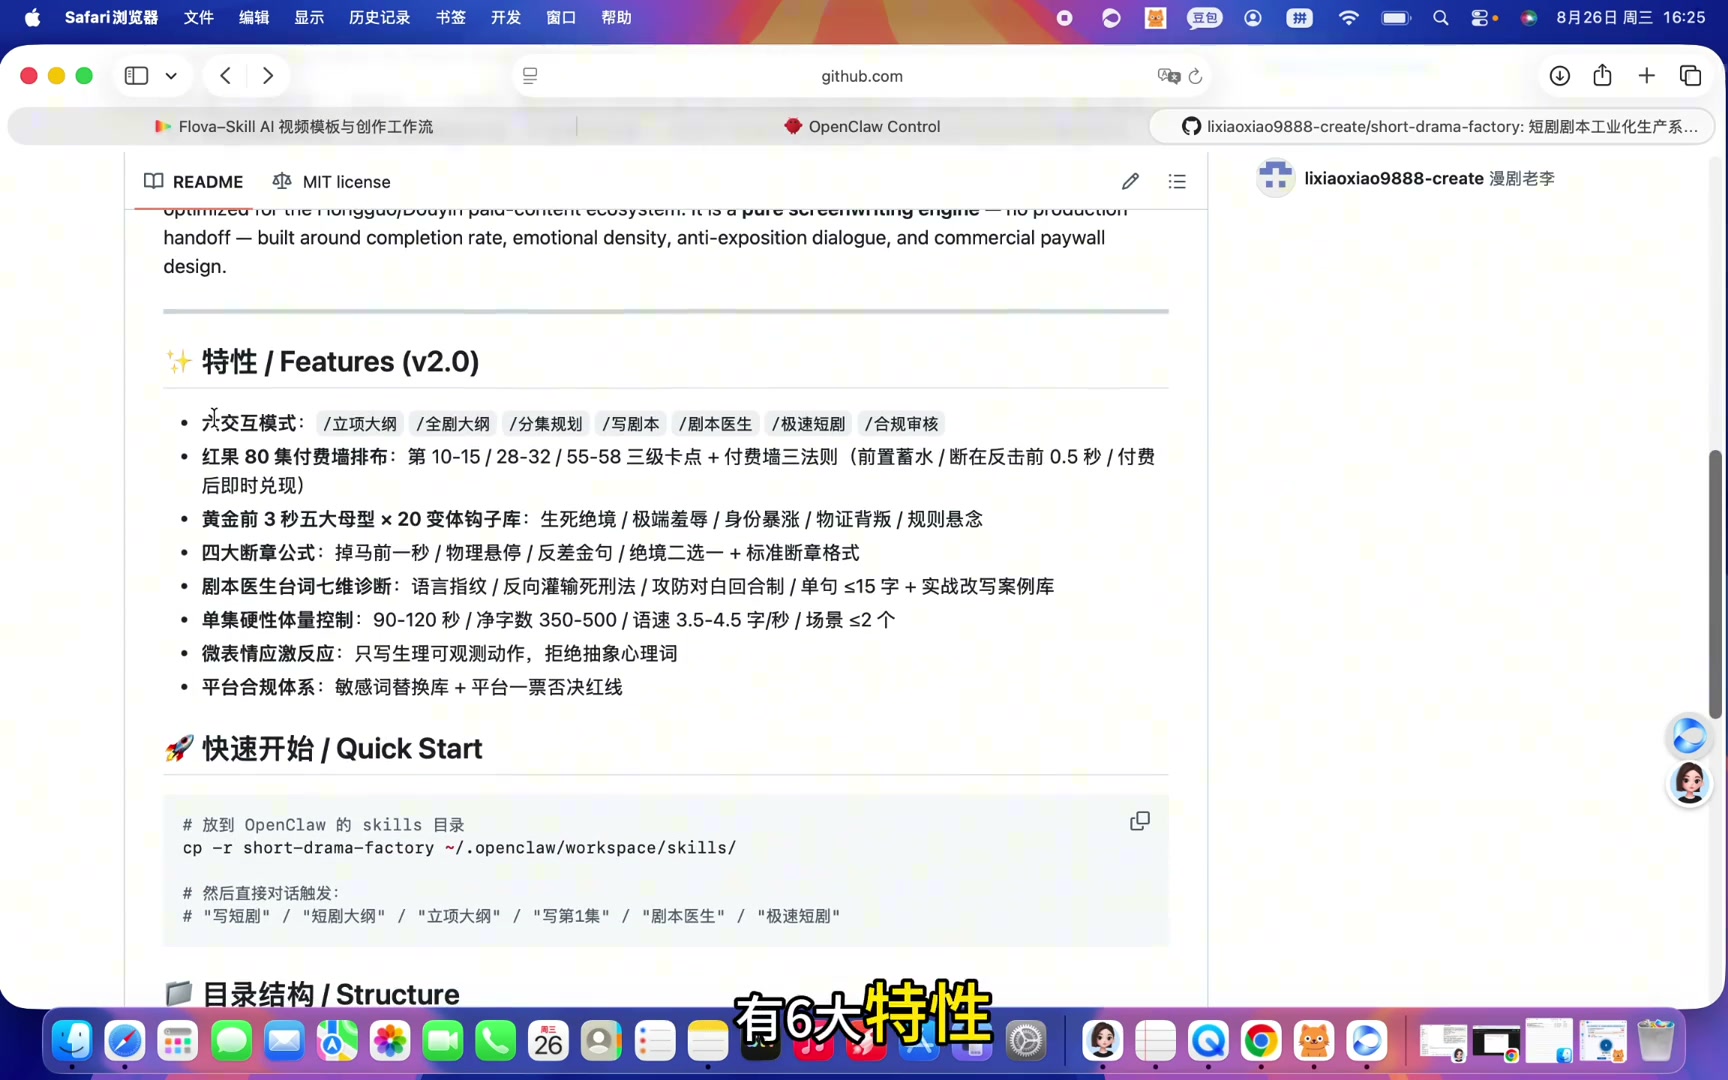Show Safari downloads

[1559, 76]
